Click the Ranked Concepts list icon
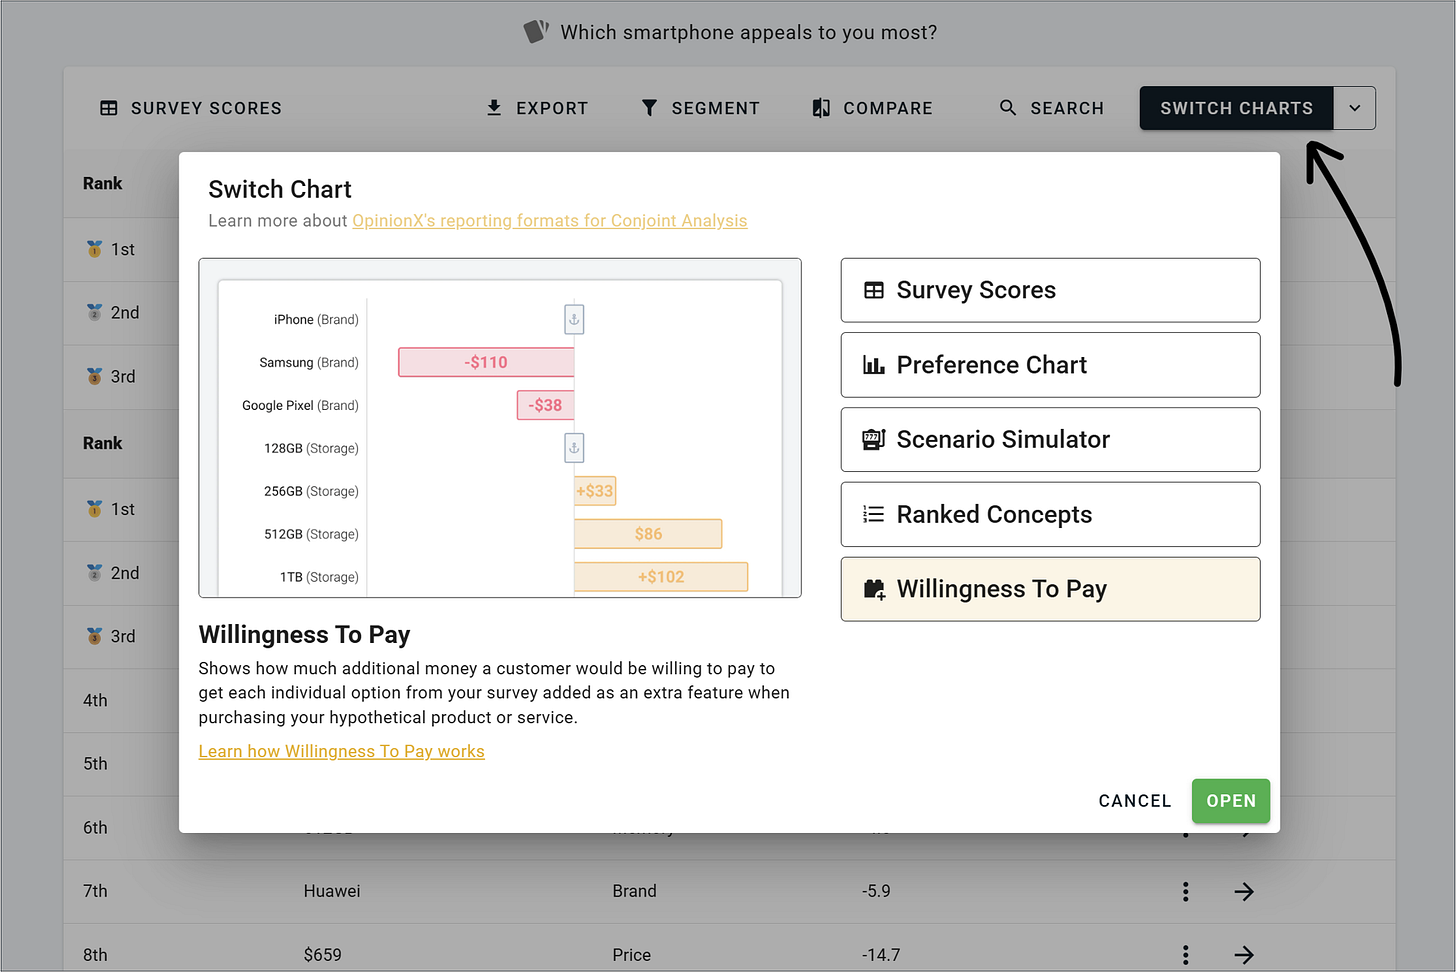Image resolution: width=1456 pixels, height=972 pixels. click(x=874, y=514)
